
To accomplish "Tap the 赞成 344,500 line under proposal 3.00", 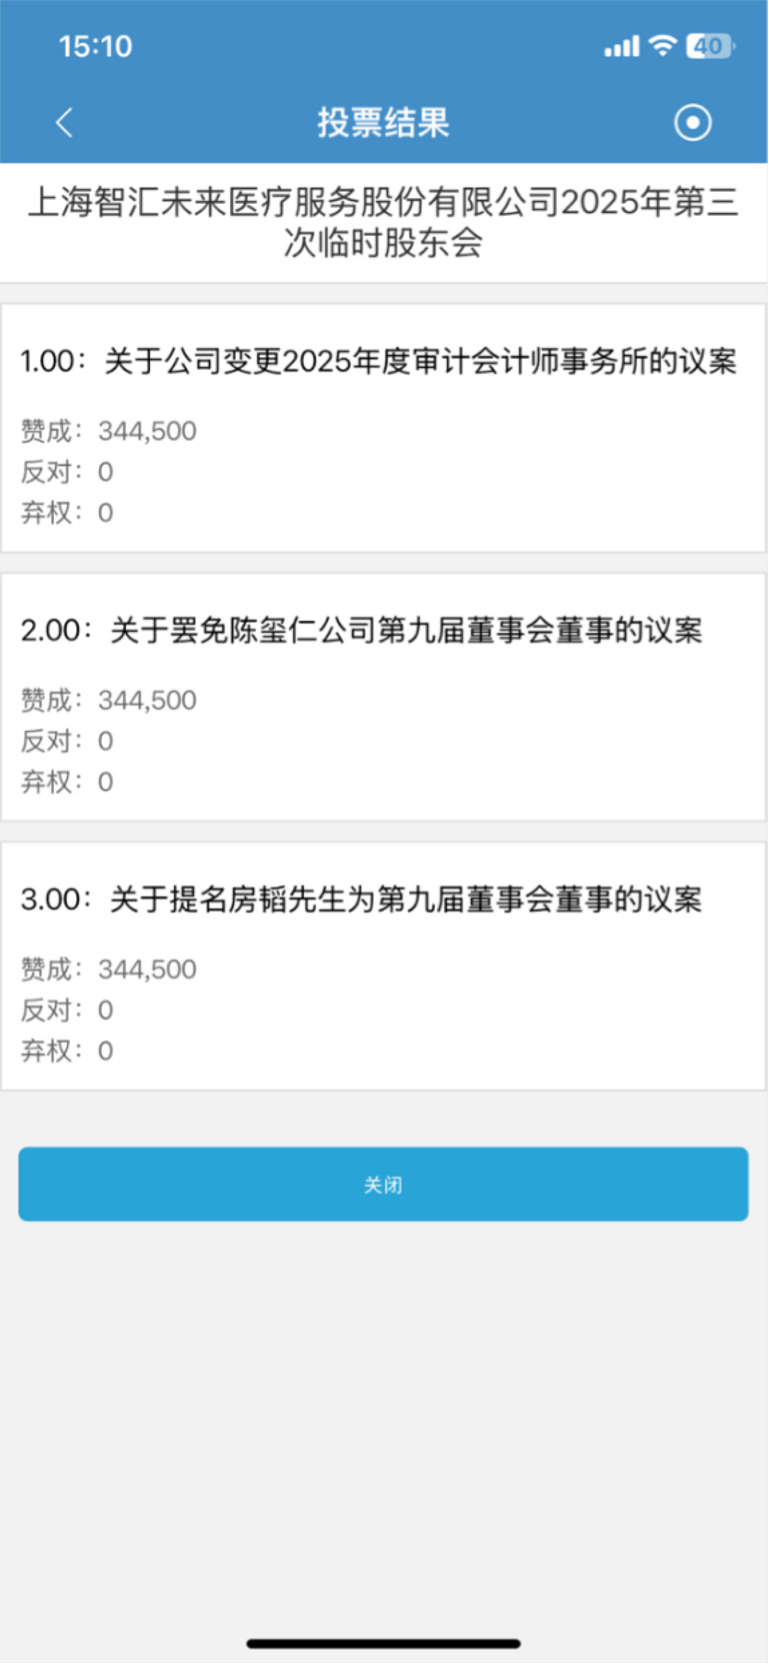I will coord(109,969).
